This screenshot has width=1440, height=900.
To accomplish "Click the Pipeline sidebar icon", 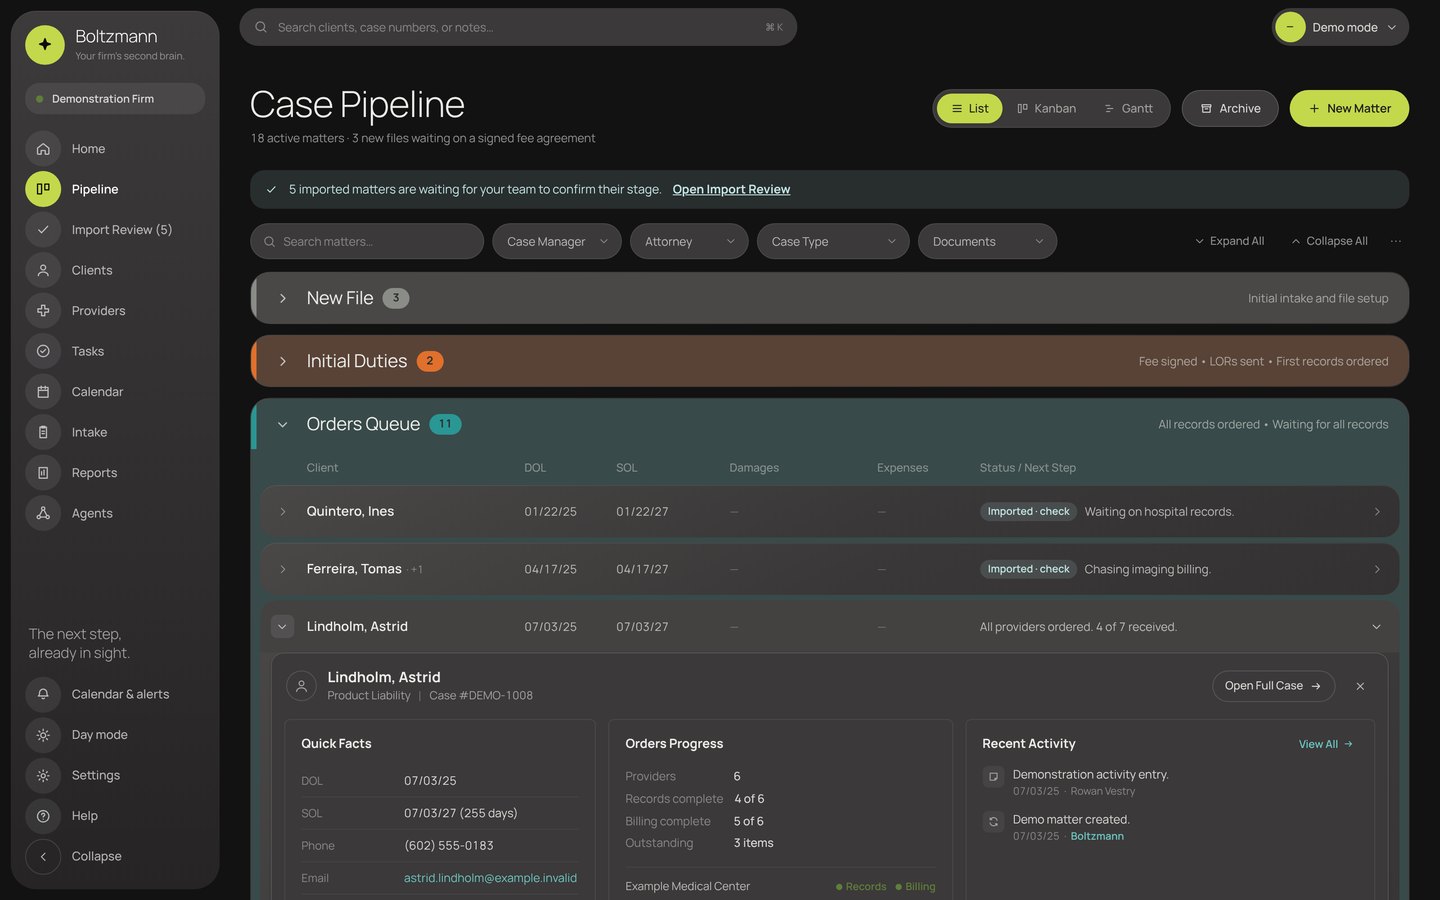I will [43, 189].
